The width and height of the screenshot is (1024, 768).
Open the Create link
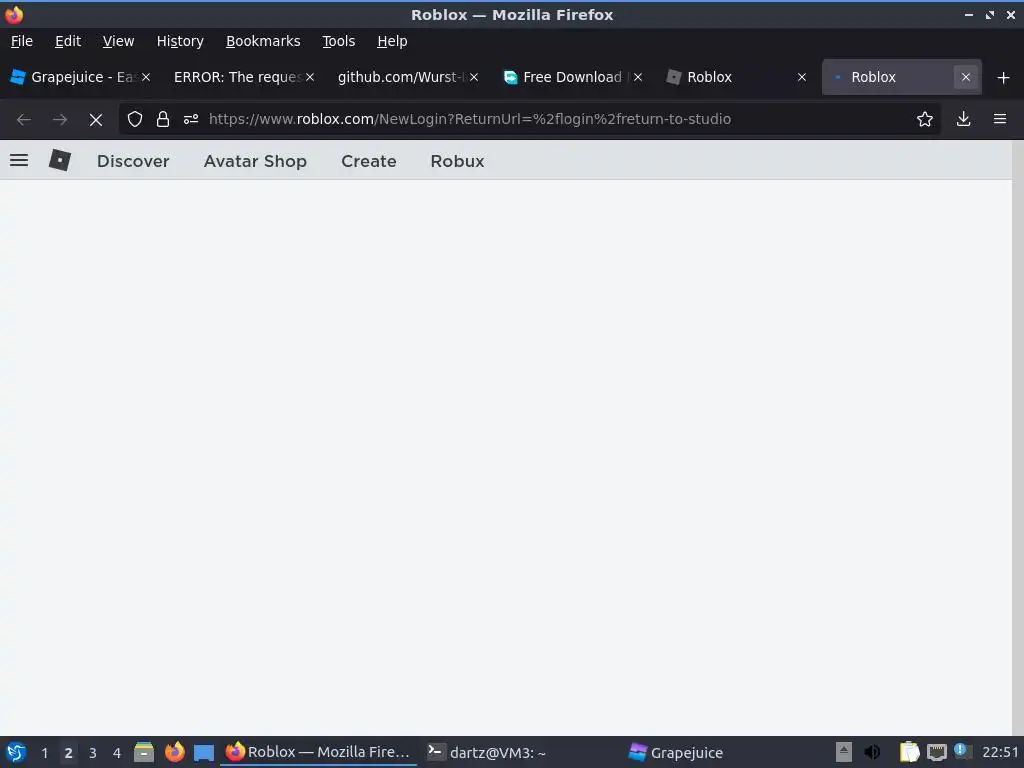(368, 161)
